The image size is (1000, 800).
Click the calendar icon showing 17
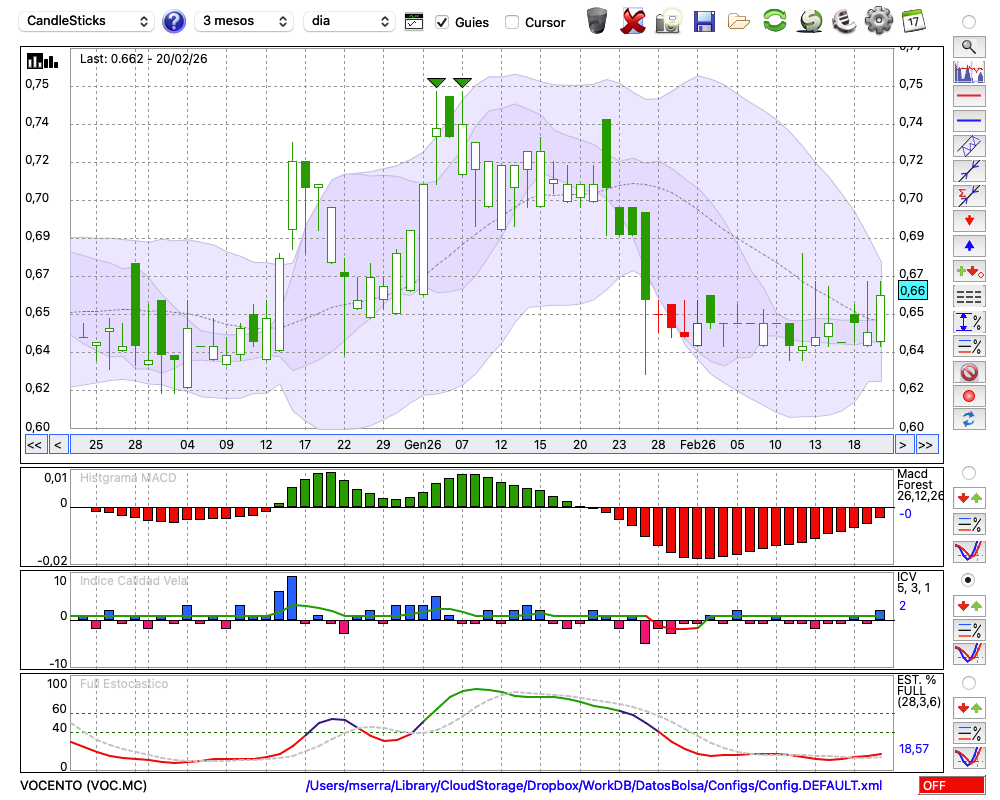point(912,21)
